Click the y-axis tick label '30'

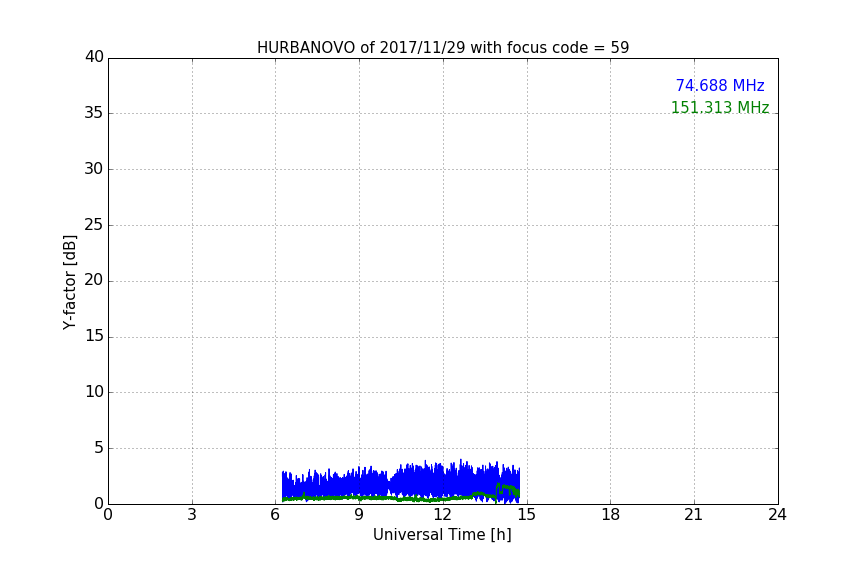point(94,169)
